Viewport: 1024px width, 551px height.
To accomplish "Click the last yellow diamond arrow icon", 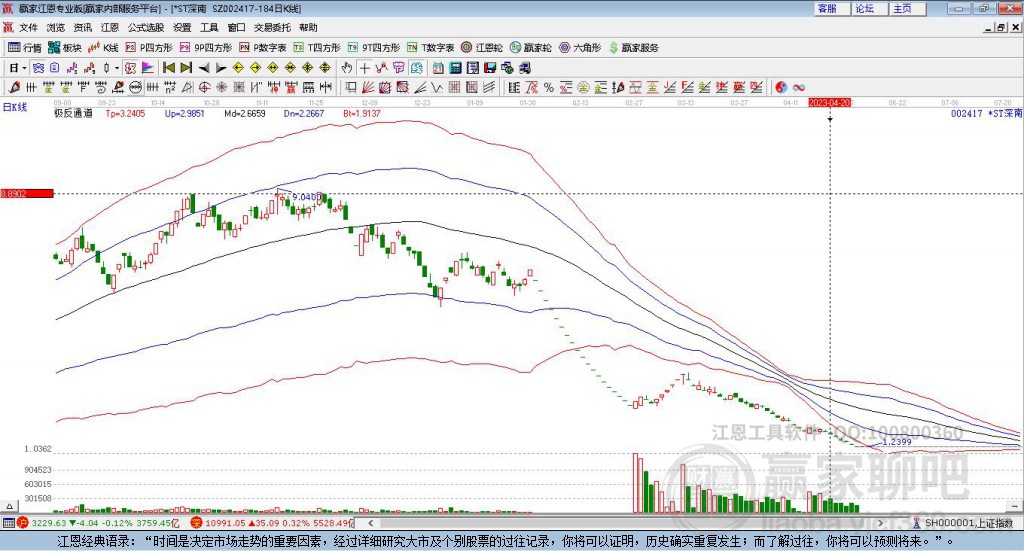I will pos(325,68).
